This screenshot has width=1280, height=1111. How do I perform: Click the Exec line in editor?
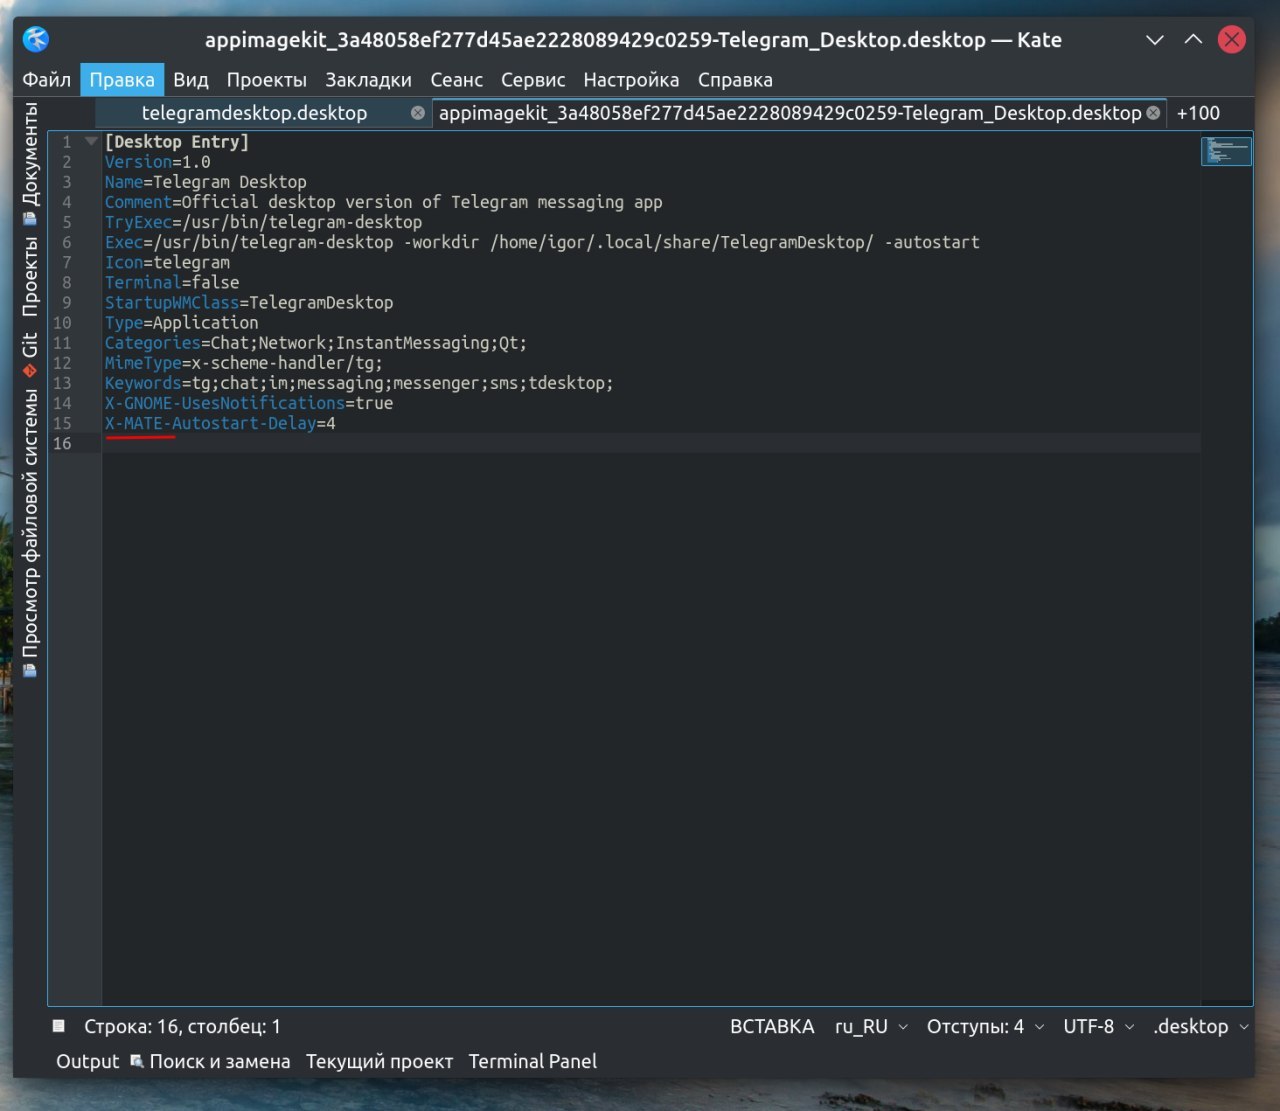542,242
